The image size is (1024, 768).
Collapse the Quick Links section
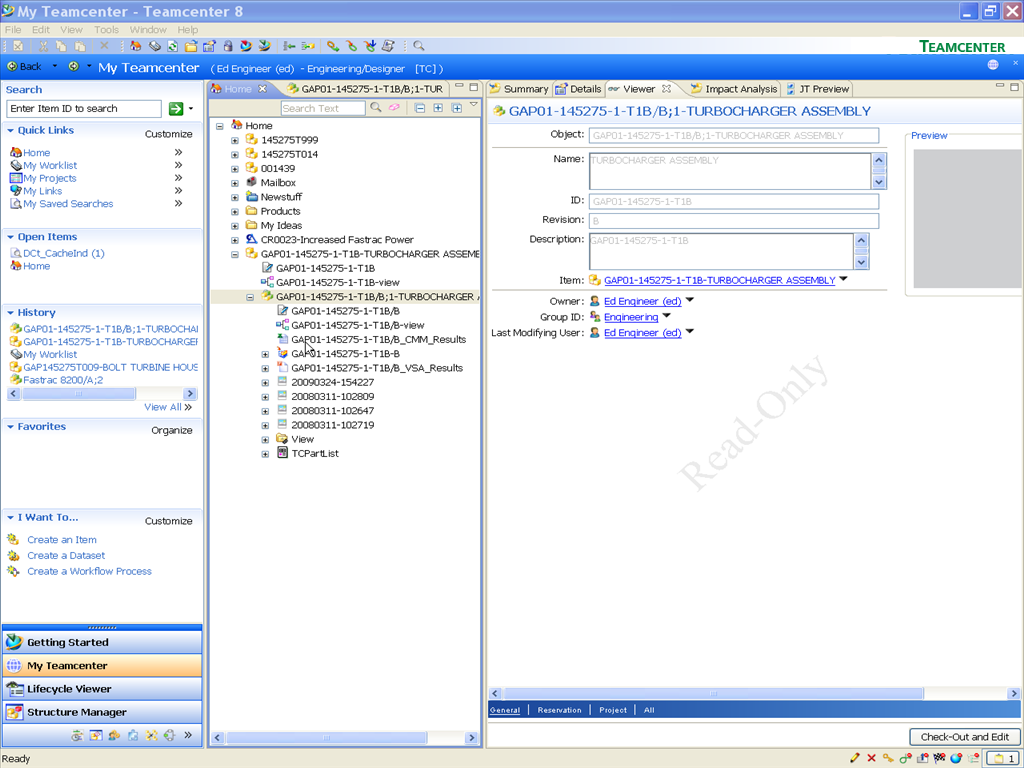(x=10, y=131)
